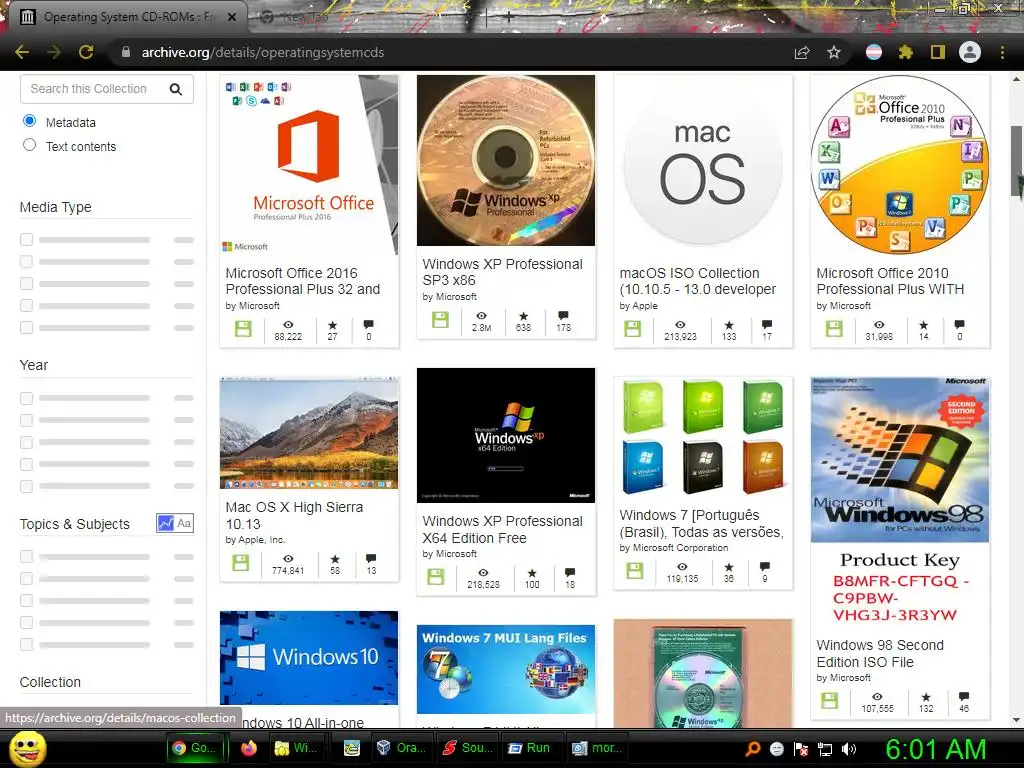This screenshot has width=1024, height=768.
Task: Click the software floppy icon on macOS ISO Collection
Action: [x=632, y=328]
